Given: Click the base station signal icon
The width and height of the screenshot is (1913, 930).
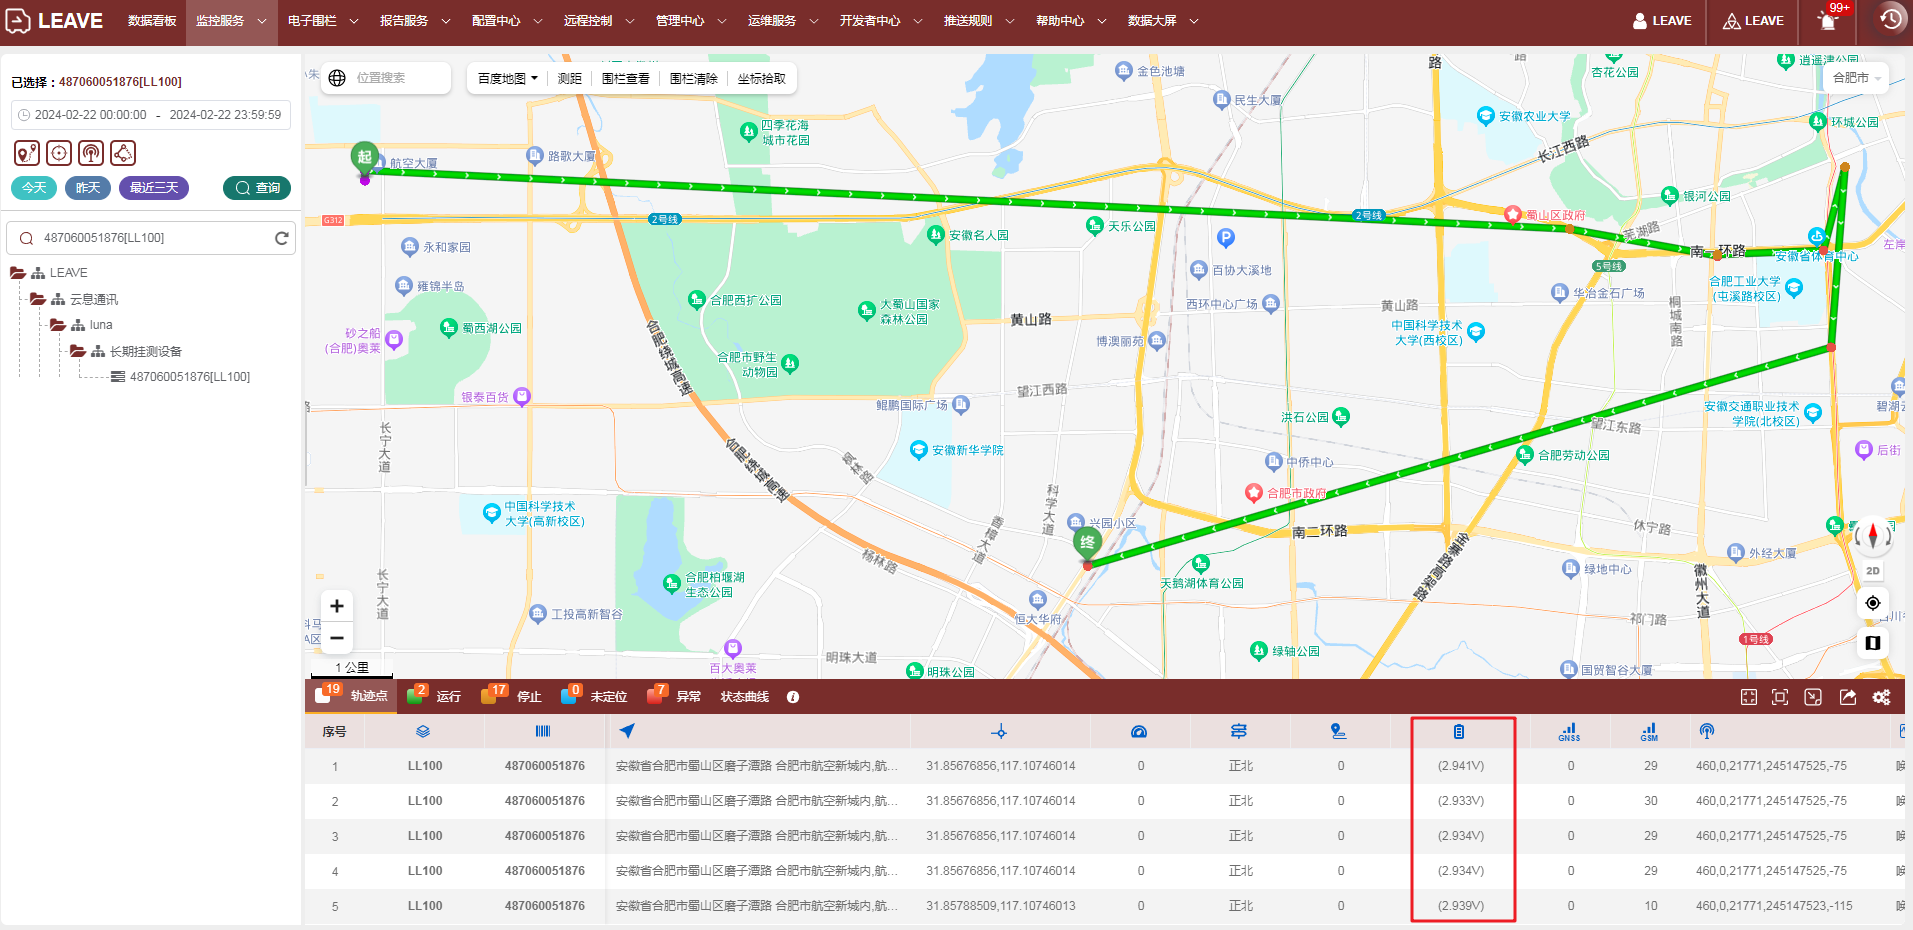Looking at the screenshot, I should tap(91, 153).
